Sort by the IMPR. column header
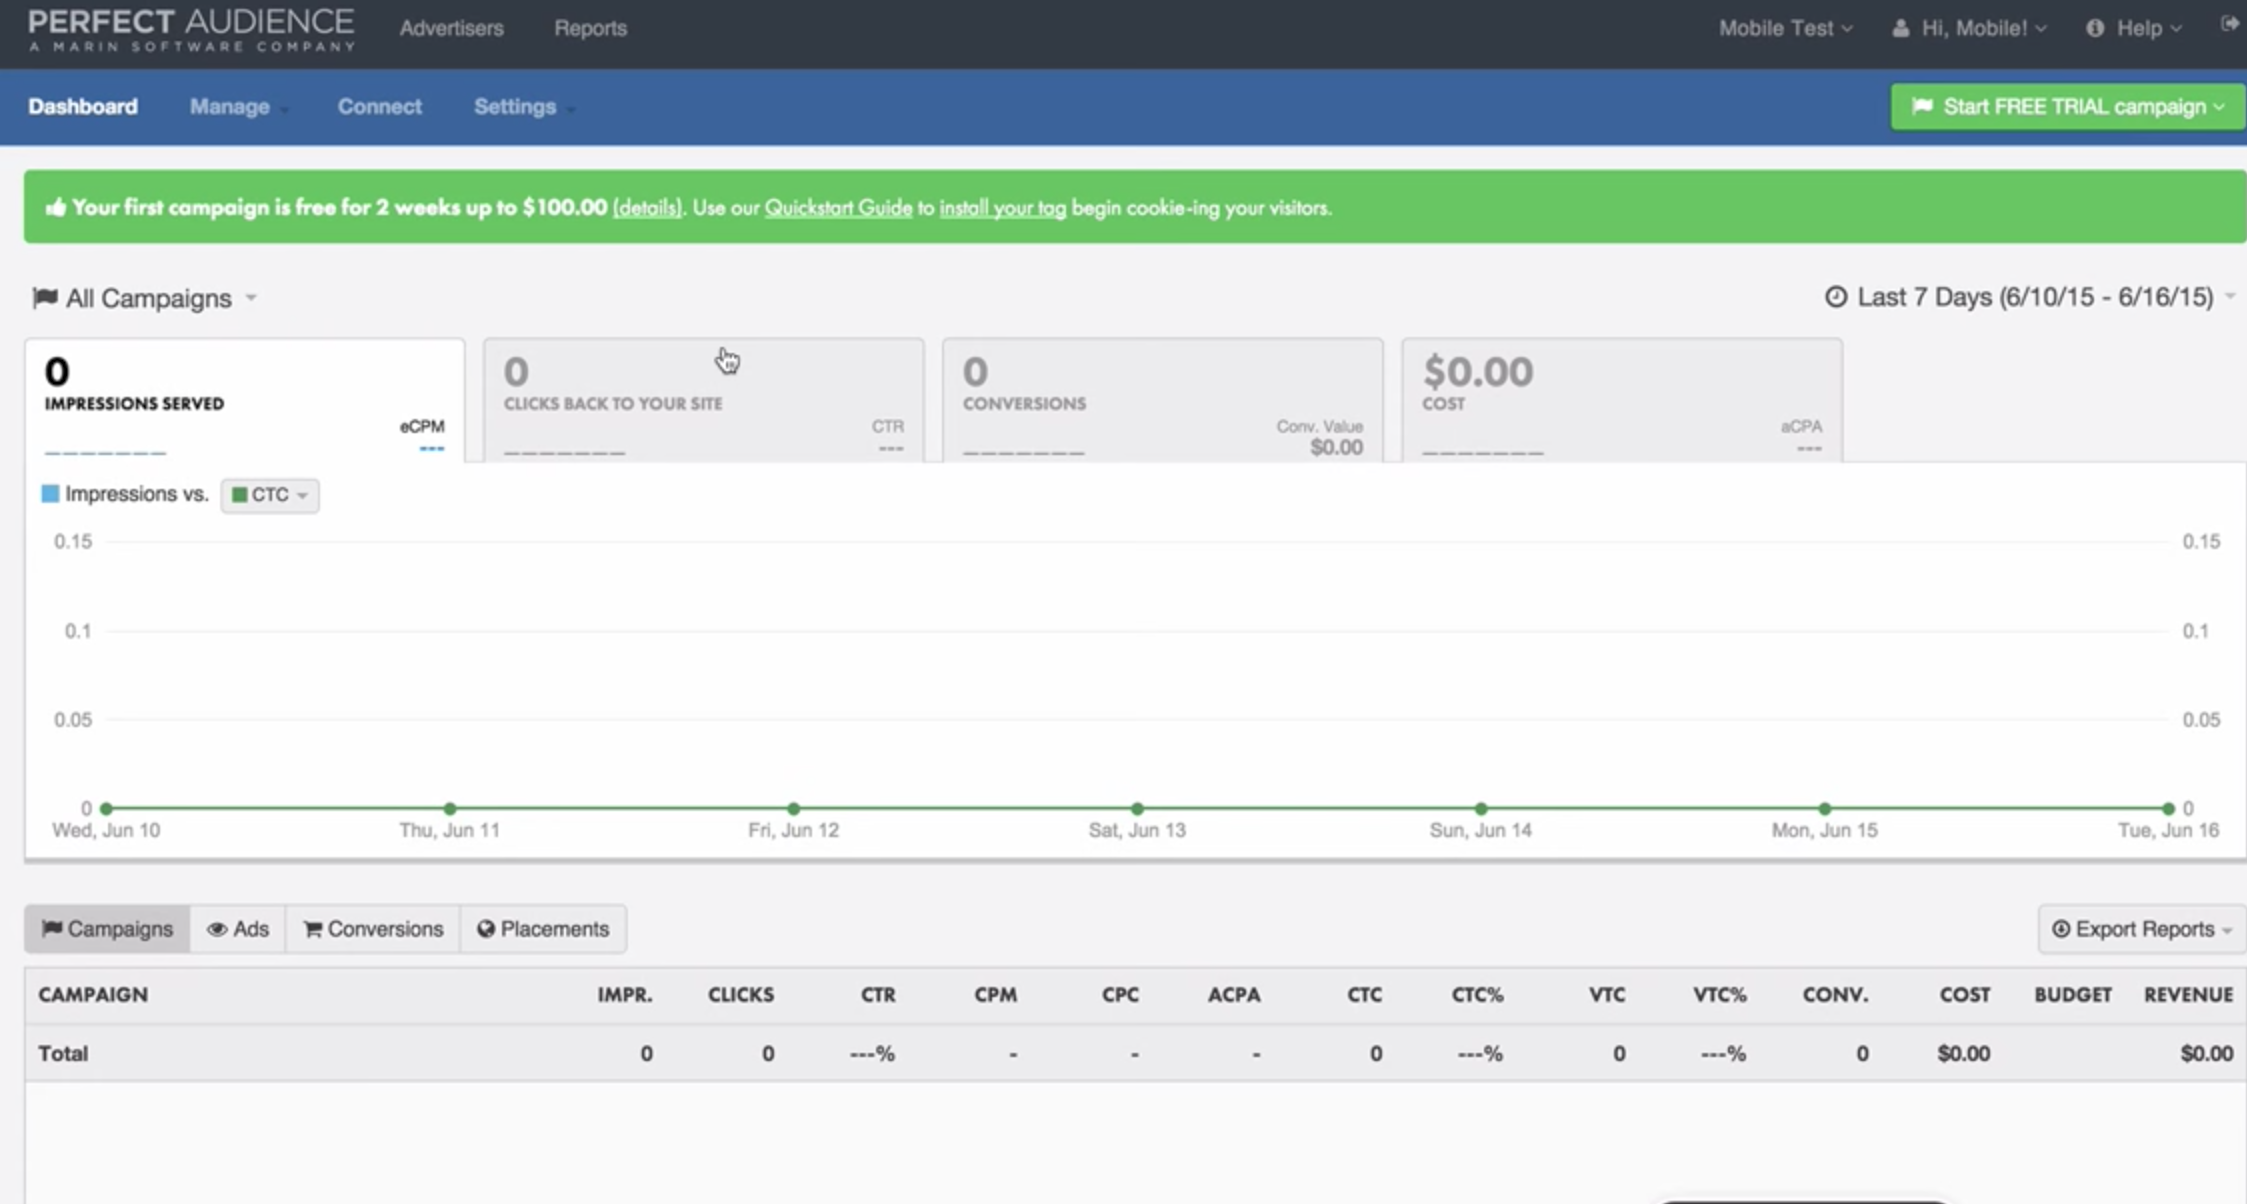This screenshot has height=1204, width=2247. 625,995
